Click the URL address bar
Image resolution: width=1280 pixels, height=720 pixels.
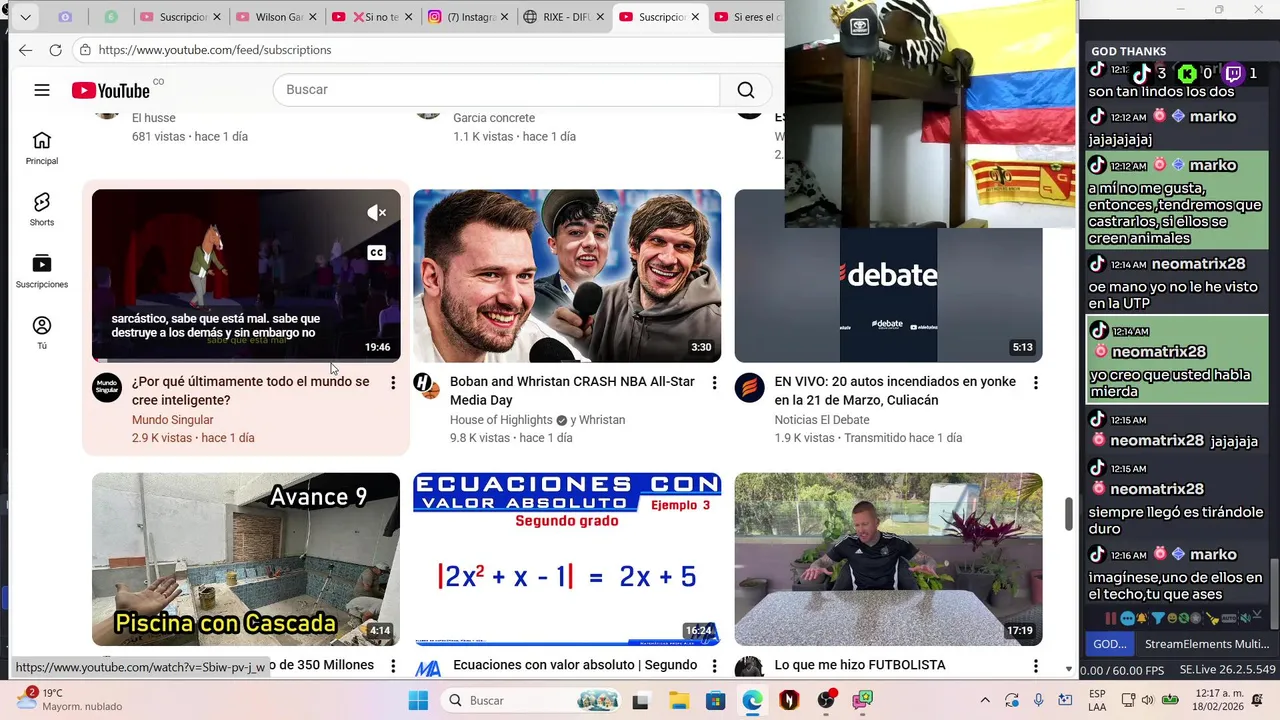[430, 50]
